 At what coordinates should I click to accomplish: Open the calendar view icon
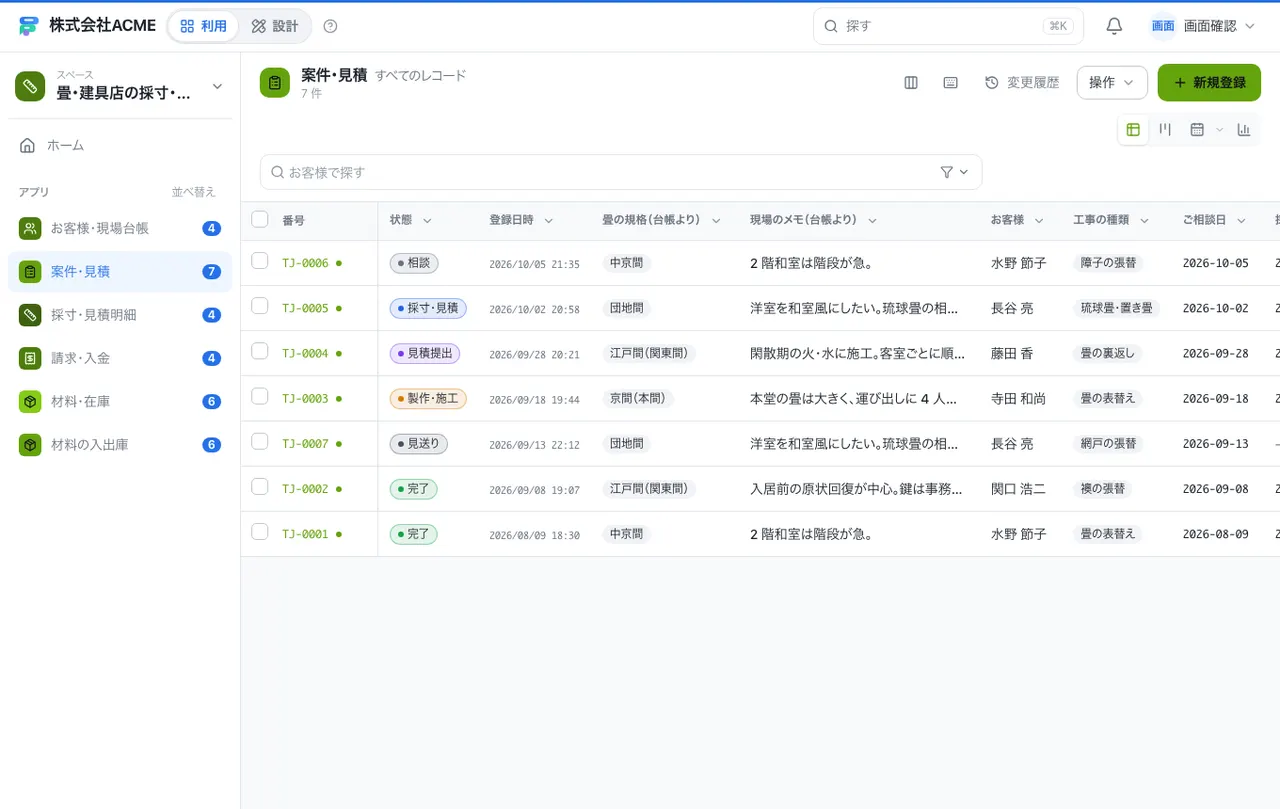(x=1197, y=129)
